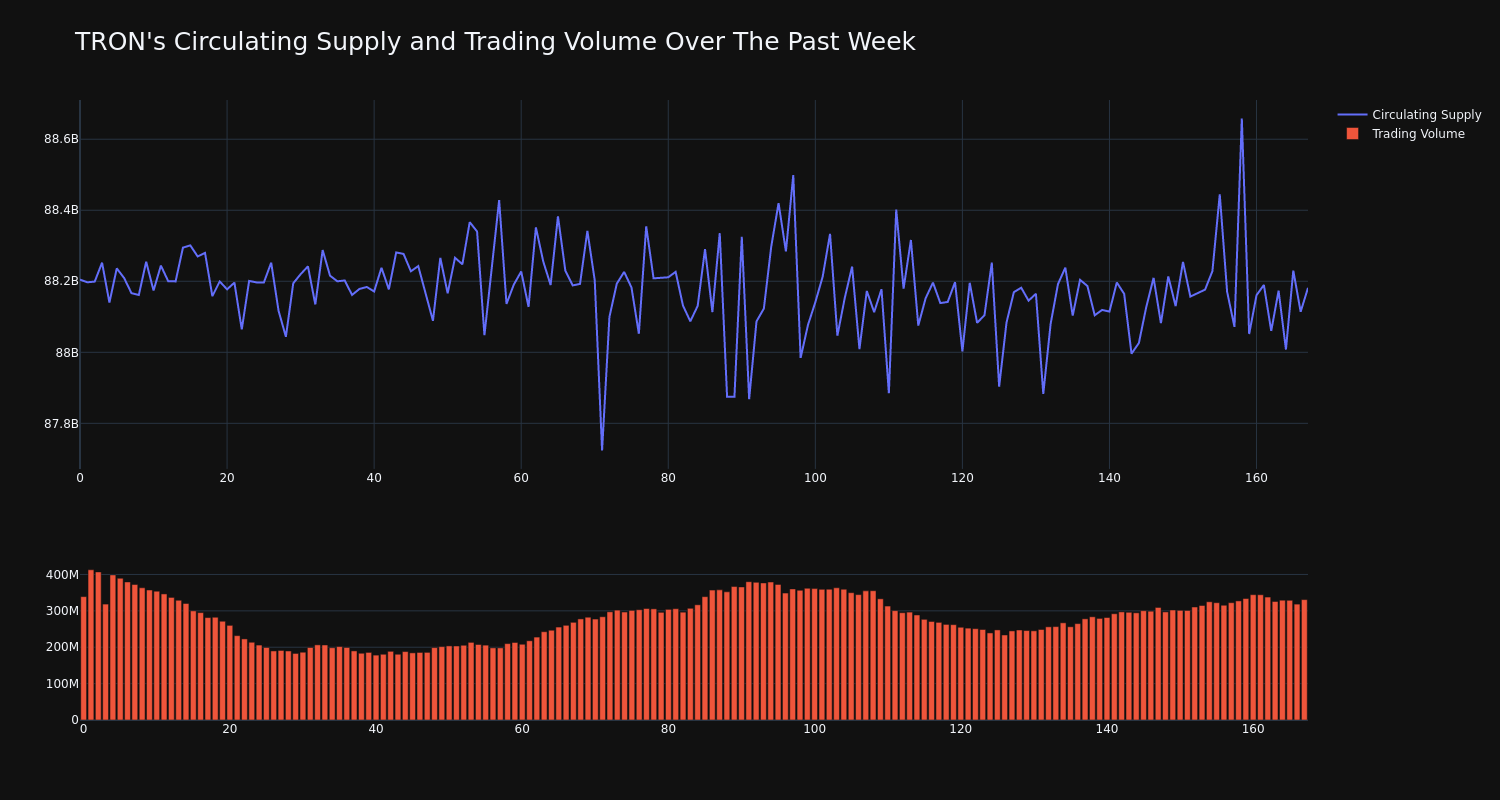Click the highest supply line peak near 158
This screenshot has width=1500, height=800.
click(x=1242, y=120)
